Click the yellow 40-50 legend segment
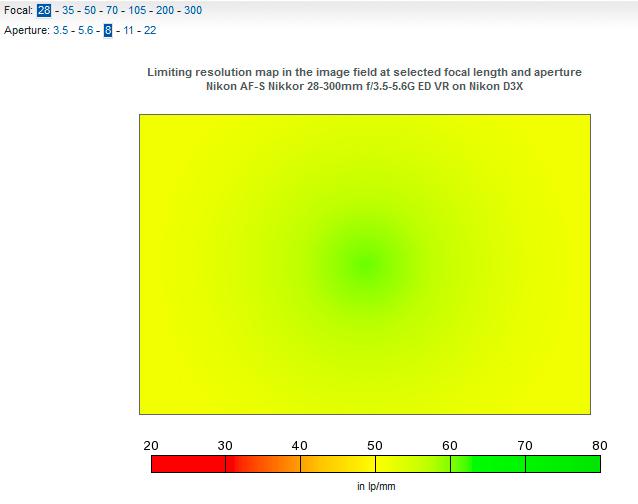Viewport: 638px width, 504px height. click(338, 464)
